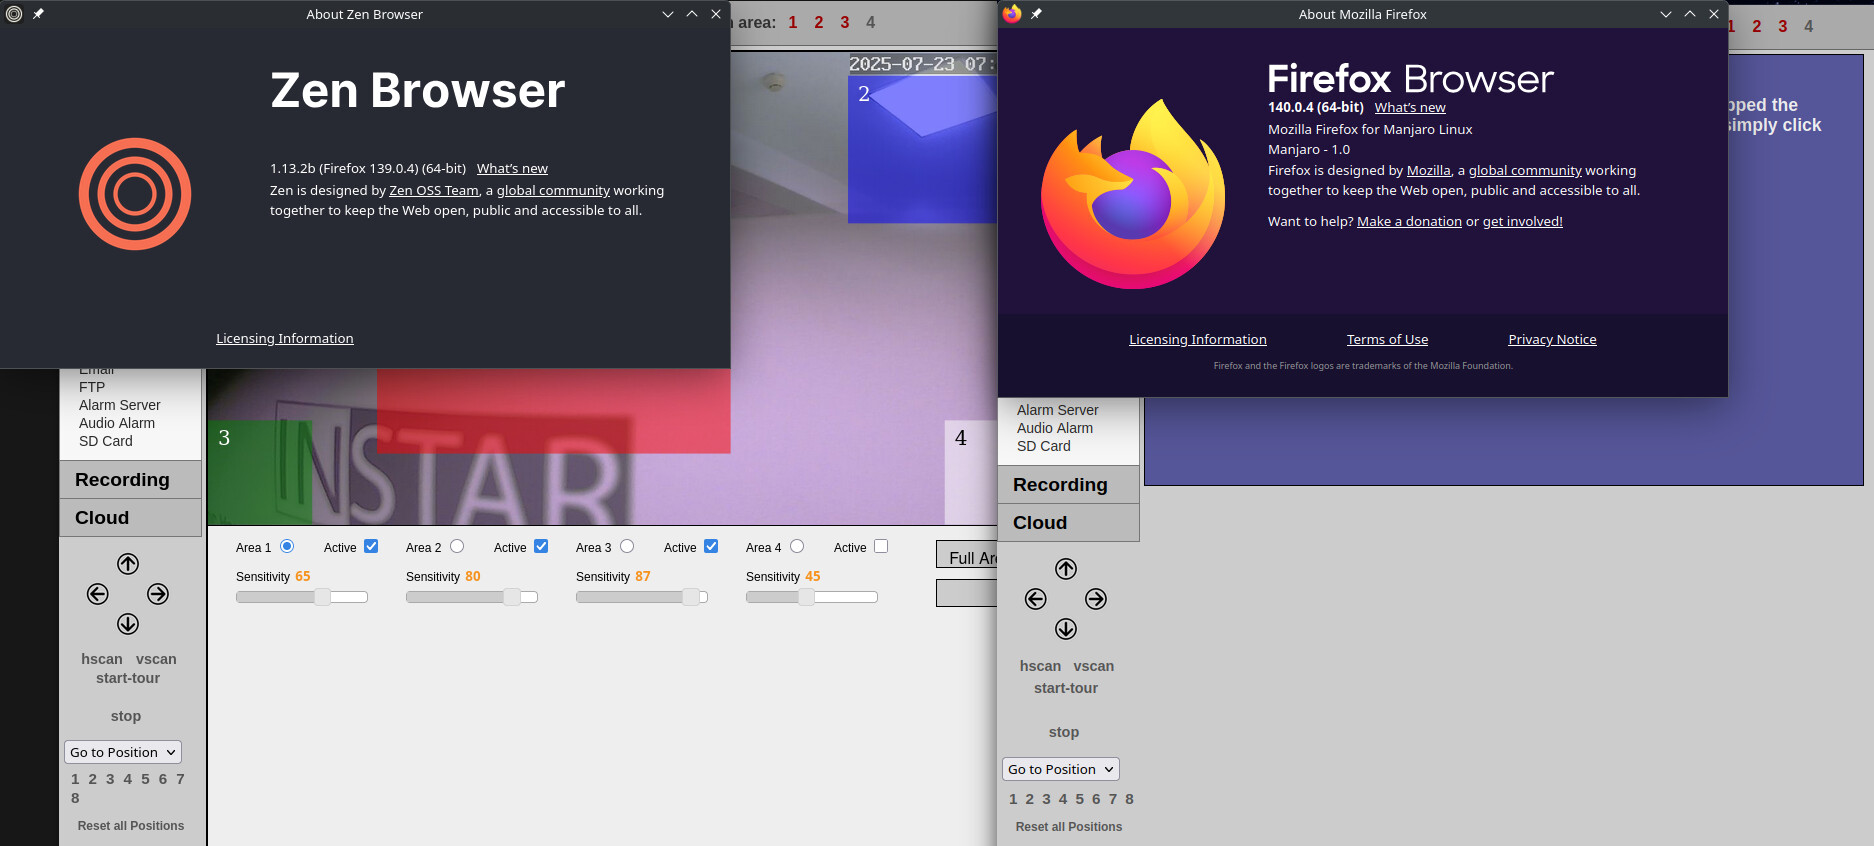Viewport: 1874px width, 846px height.
Task: Click stop in right Firefox window panel
Action: tap(1064, 732)
